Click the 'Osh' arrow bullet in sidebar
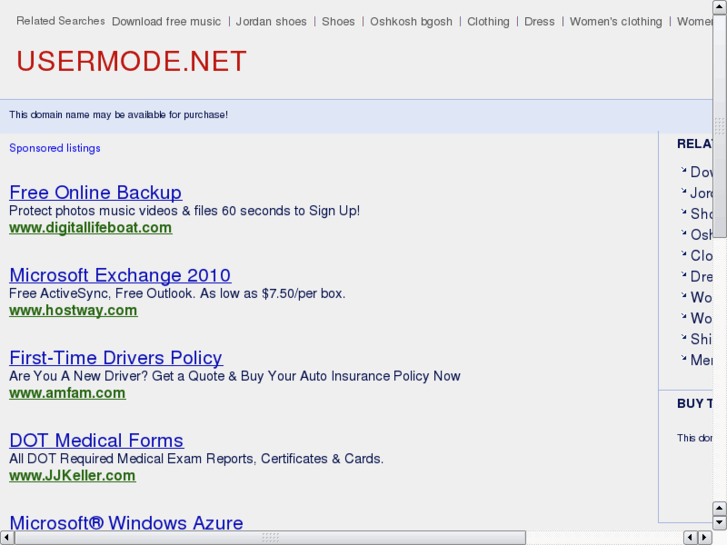The width and height of the screenshot is (727, 545). tap(683, 233)
